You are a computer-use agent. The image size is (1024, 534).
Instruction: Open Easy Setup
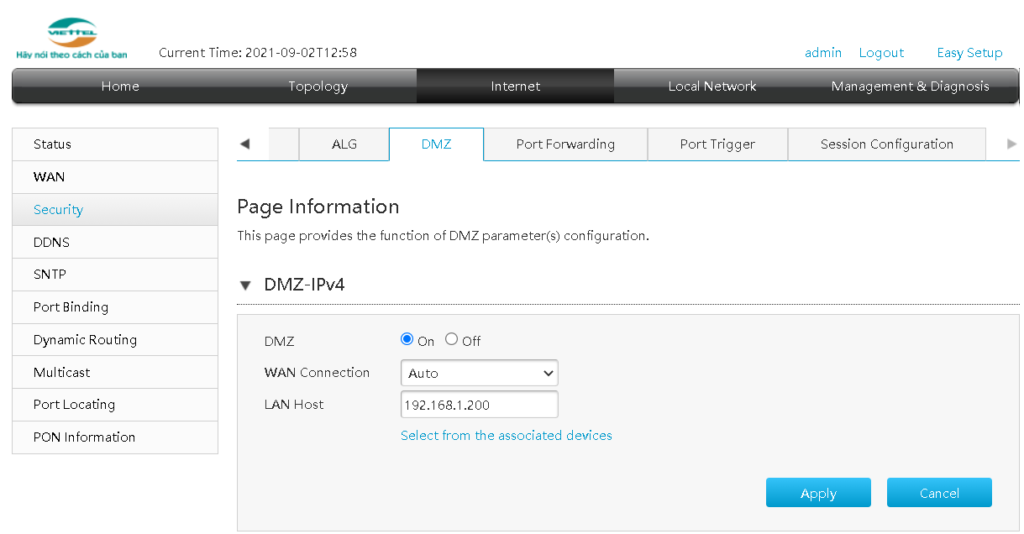click(x=969, y=53)
